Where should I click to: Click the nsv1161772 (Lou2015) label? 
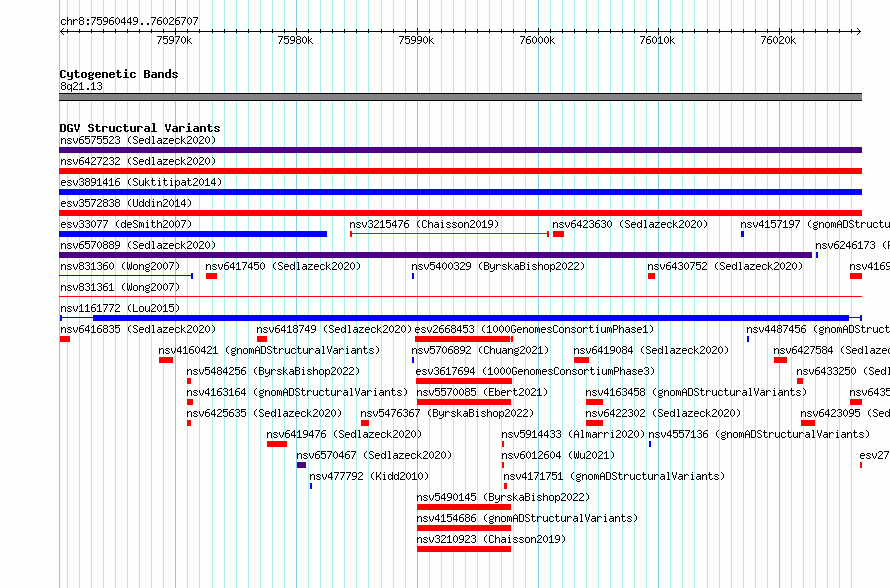pos(120,308)
